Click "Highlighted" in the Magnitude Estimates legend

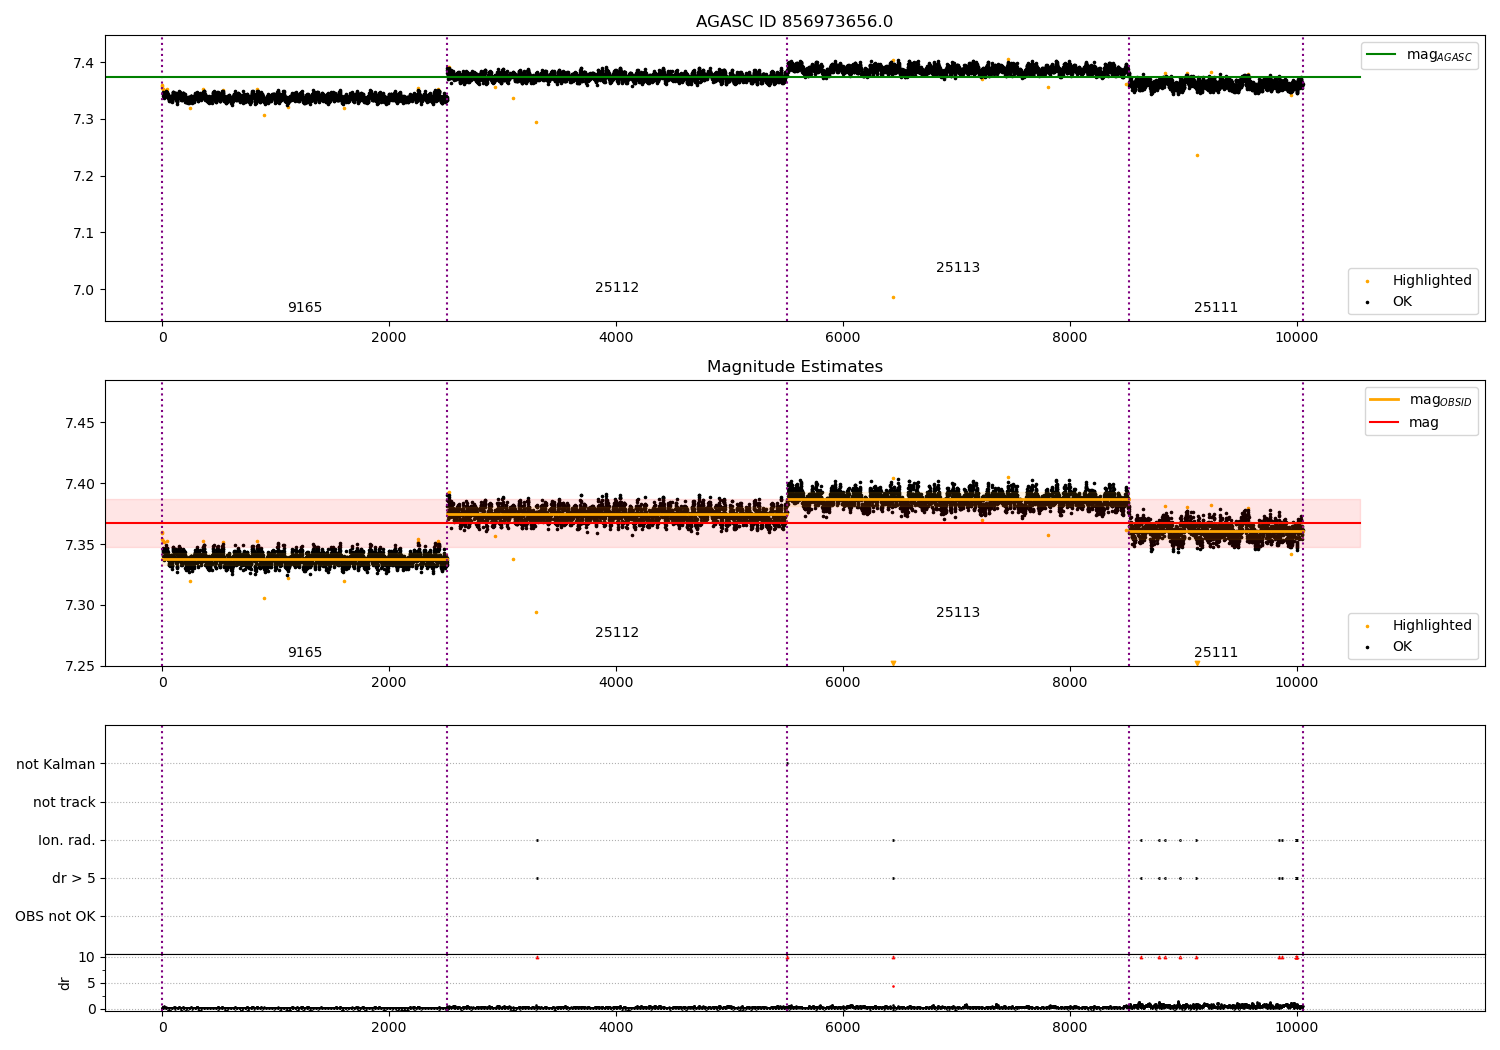click(x=1419, y=626)
